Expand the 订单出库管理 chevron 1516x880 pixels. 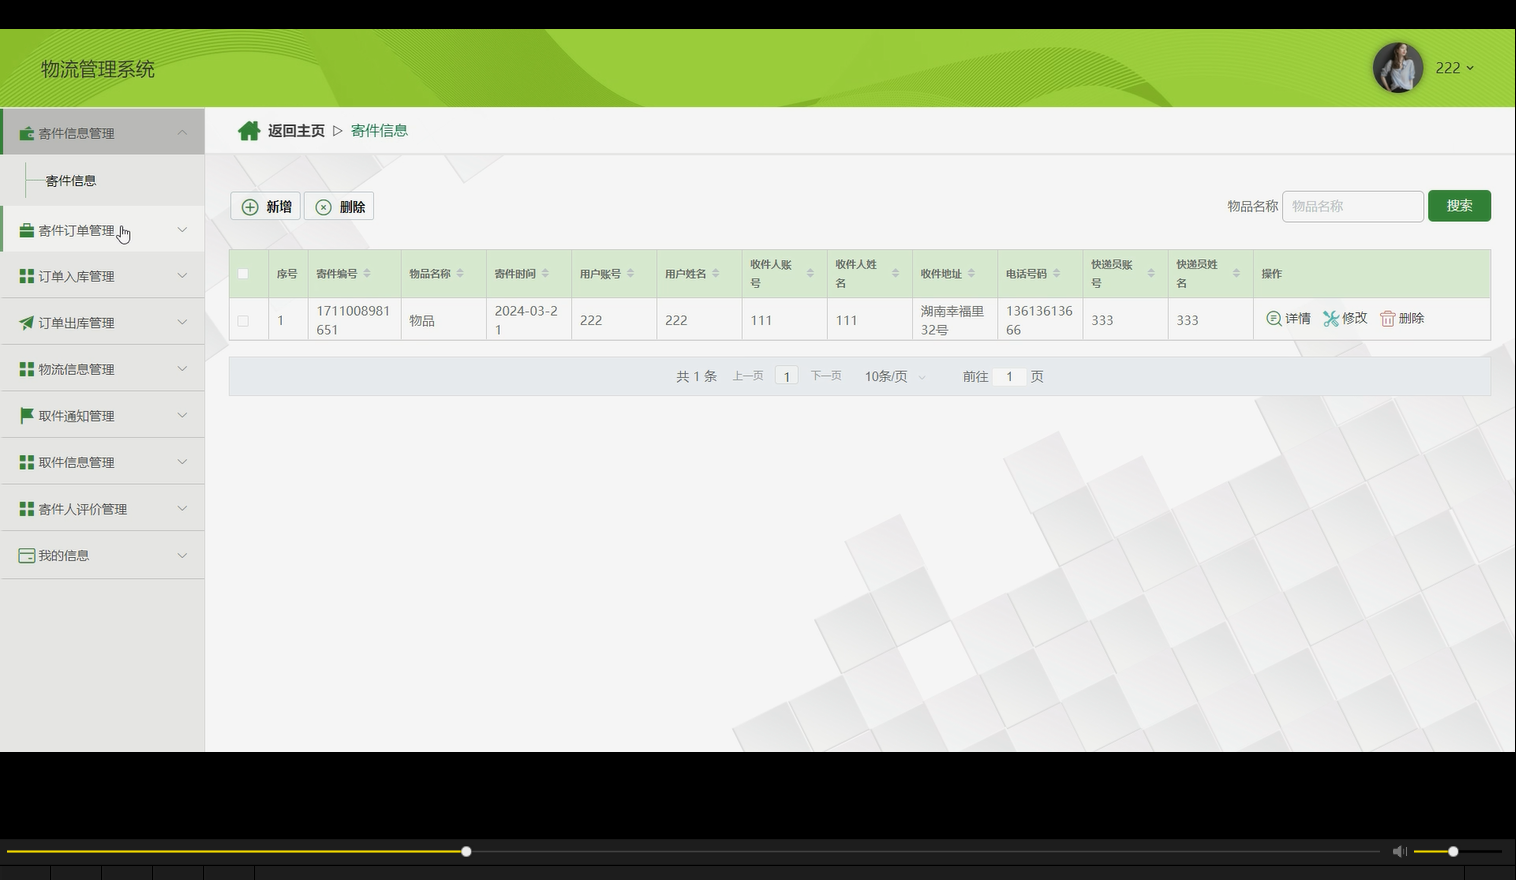182,322
